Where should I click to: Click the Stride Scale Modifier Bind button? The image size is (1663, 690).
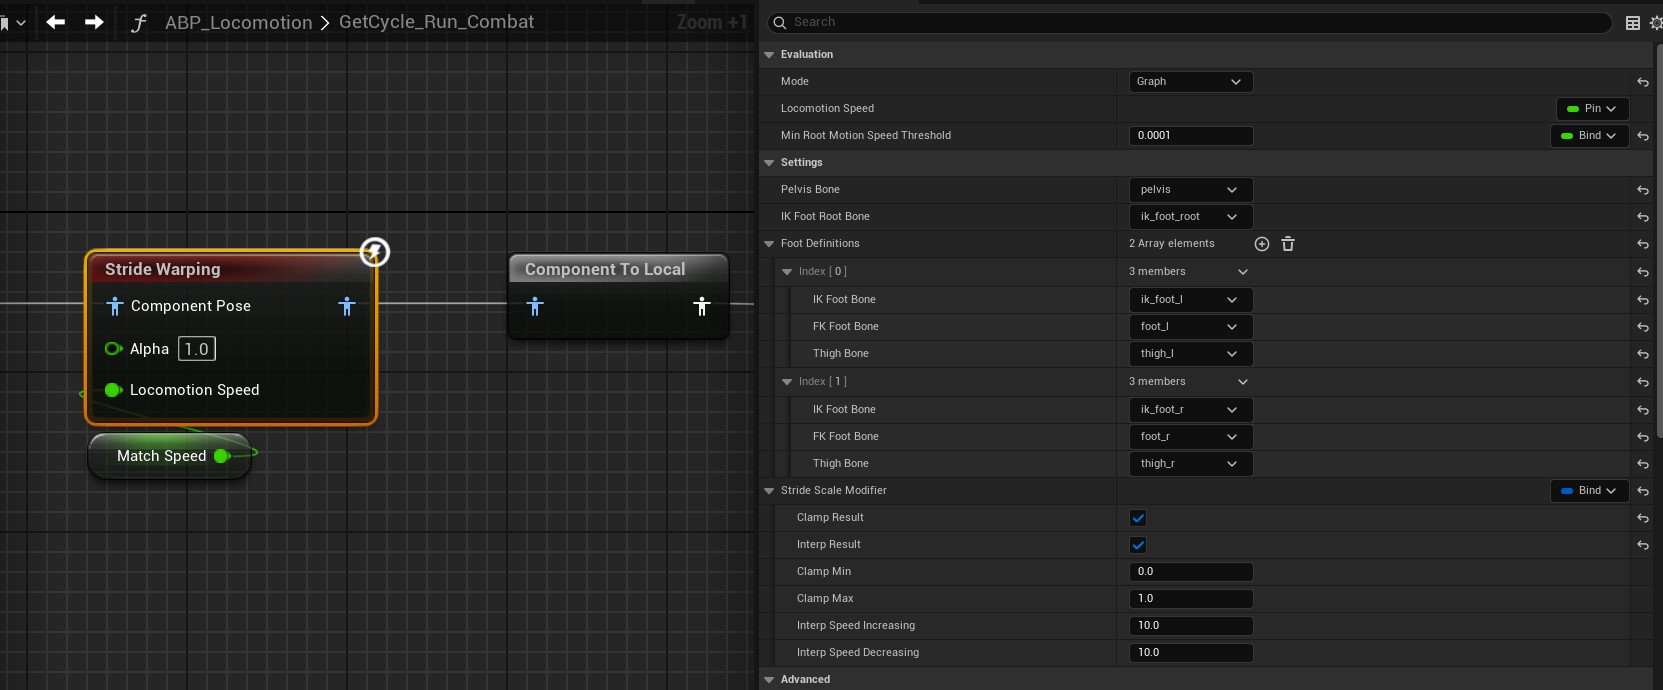[1588, 491]
